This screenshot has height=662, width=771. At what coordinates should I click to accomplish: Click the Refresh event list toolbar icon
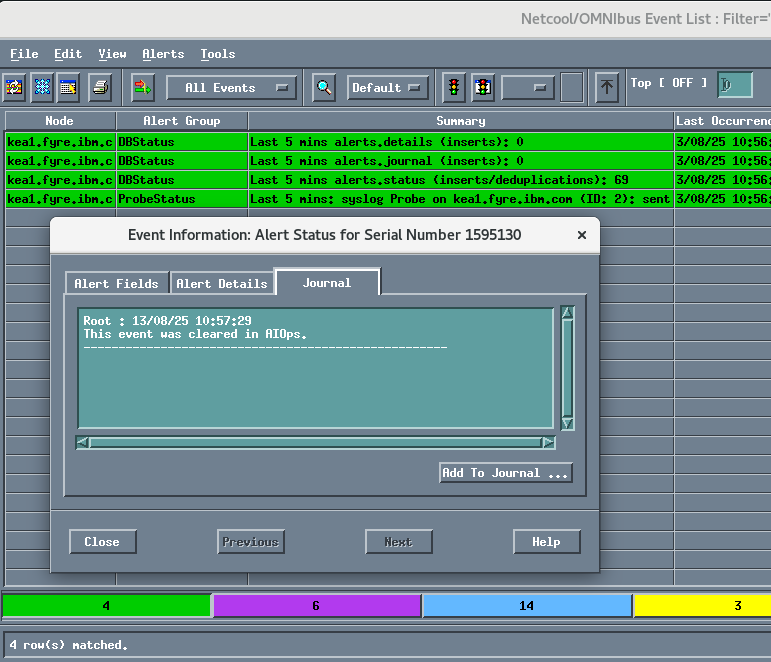pyautogui.click(x=14, y=88)
